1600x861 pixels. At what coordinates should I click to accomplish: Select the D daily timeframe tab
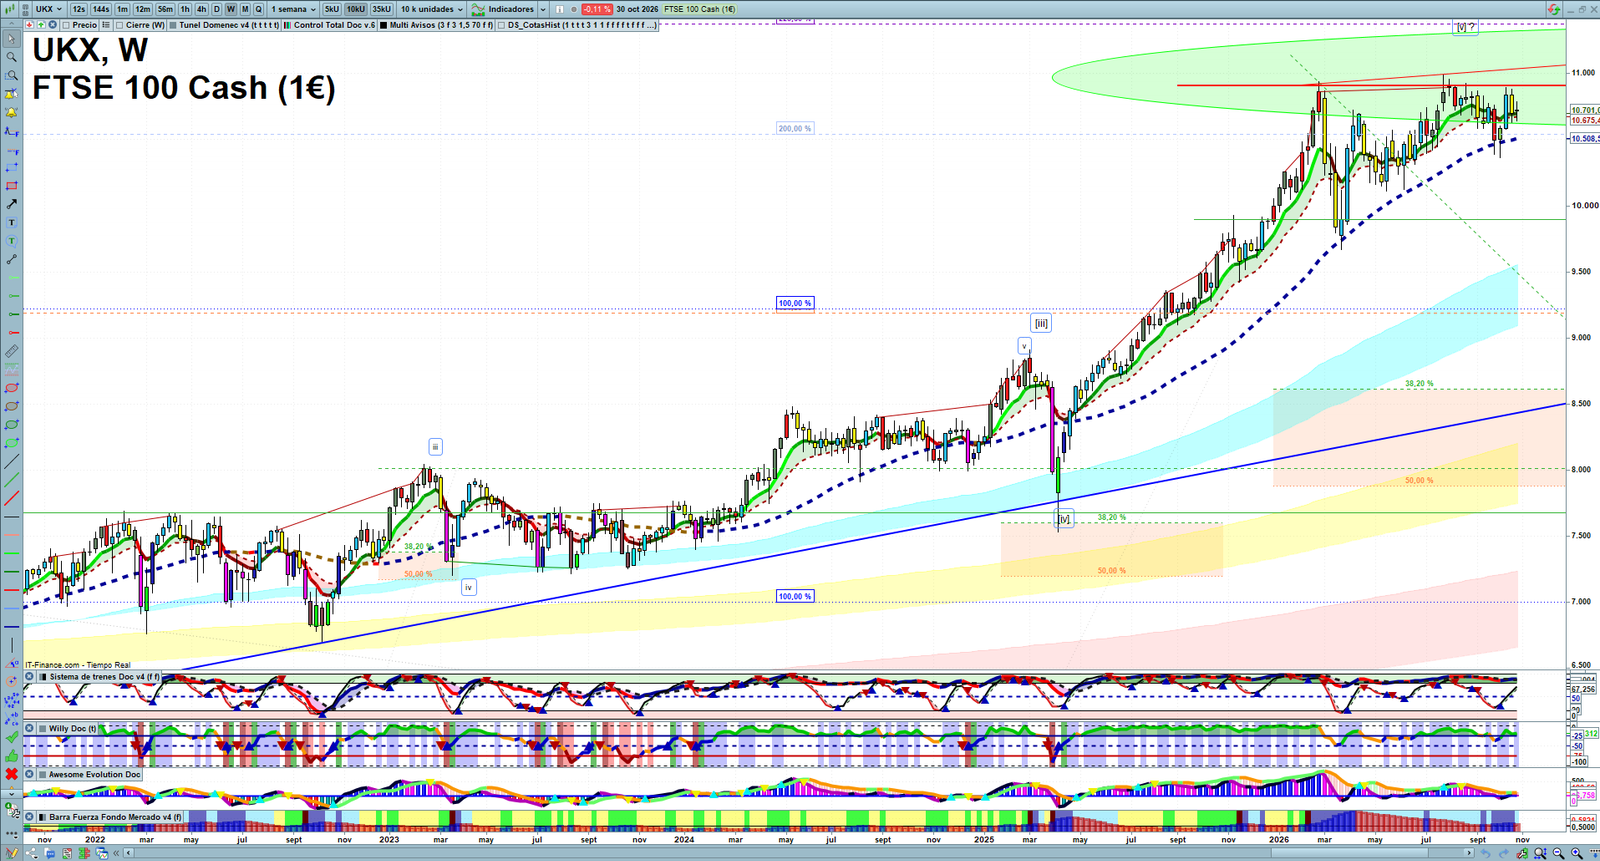pyautogui.click(x=216, y=9)
